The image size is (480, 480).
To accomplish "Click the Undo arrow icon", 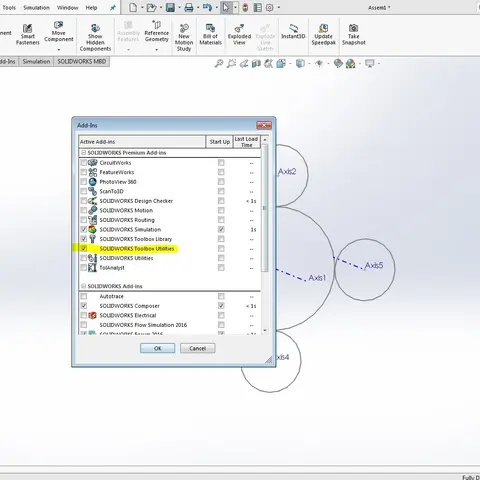I will [x=207, y=7].
